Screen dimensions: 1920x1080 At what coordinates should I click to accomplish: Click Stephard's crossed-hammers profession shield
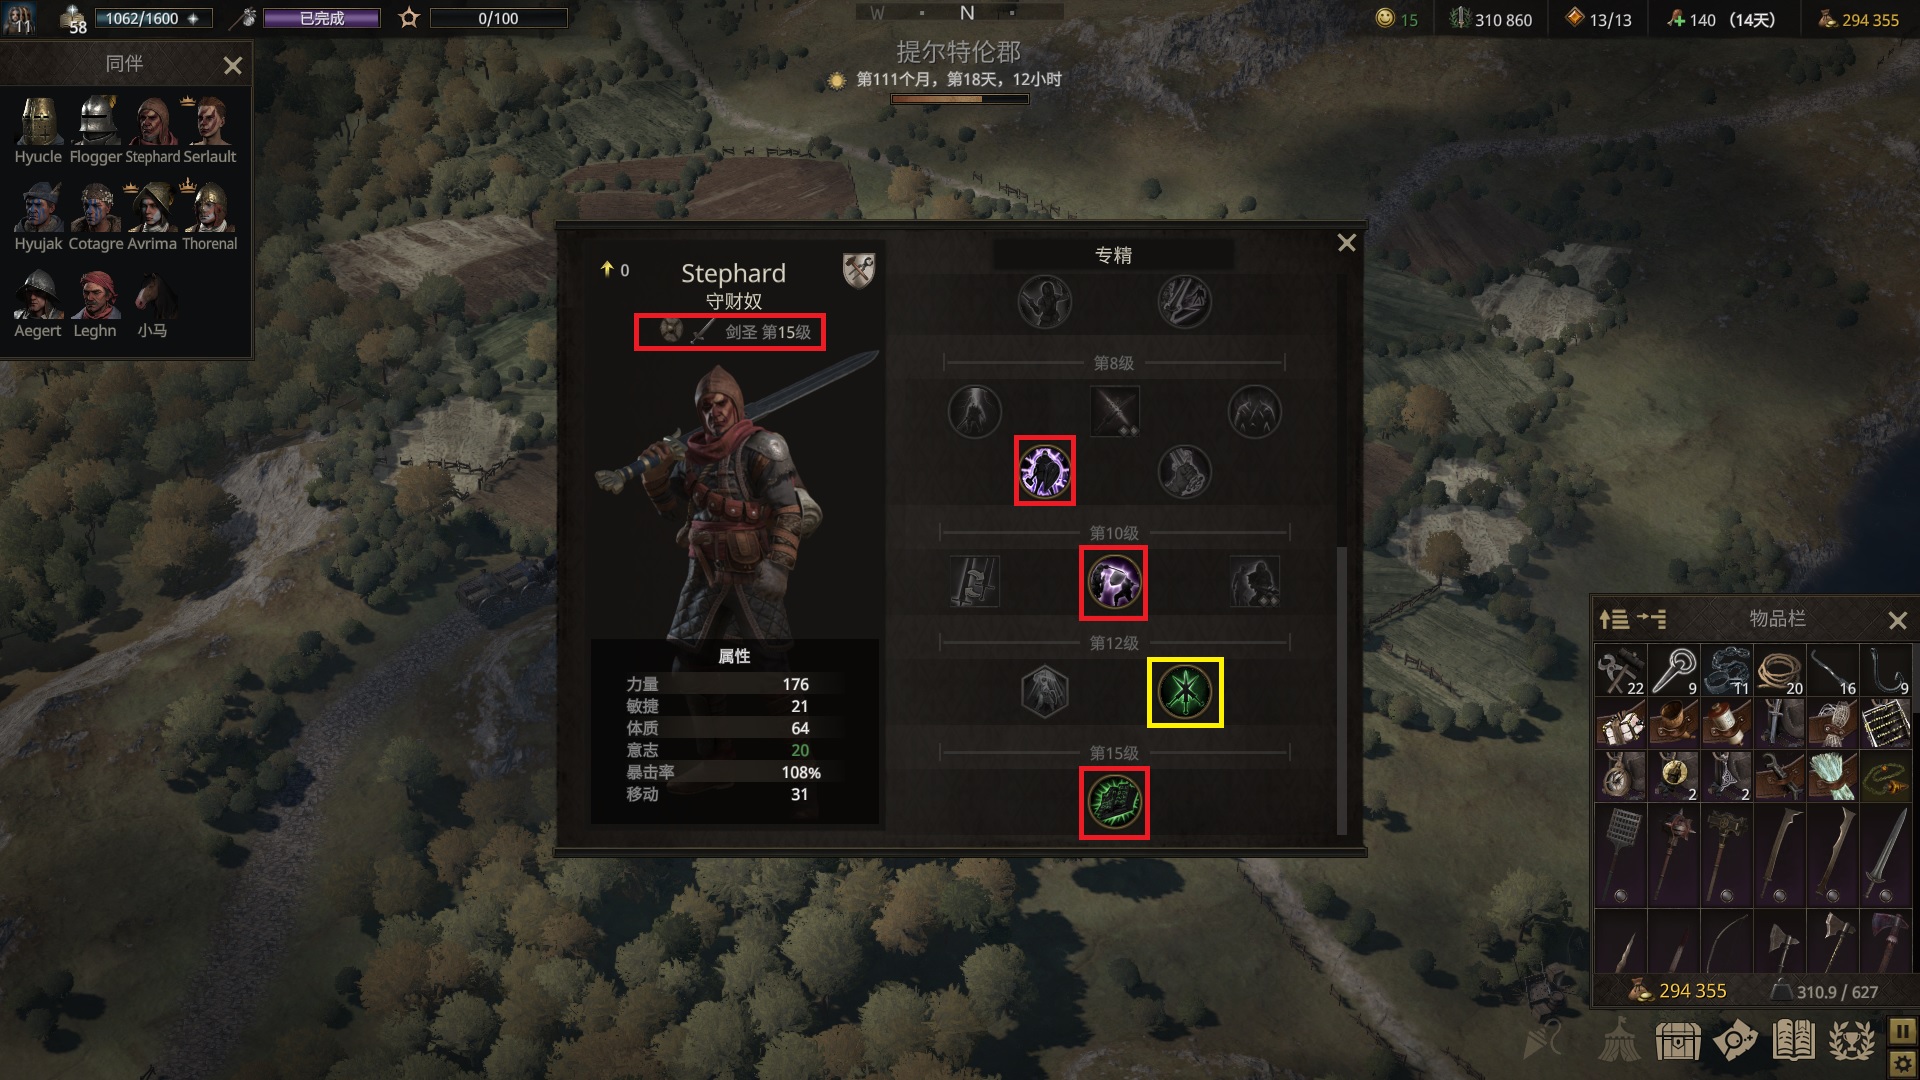pyautogui.click(x=859, y=271)
